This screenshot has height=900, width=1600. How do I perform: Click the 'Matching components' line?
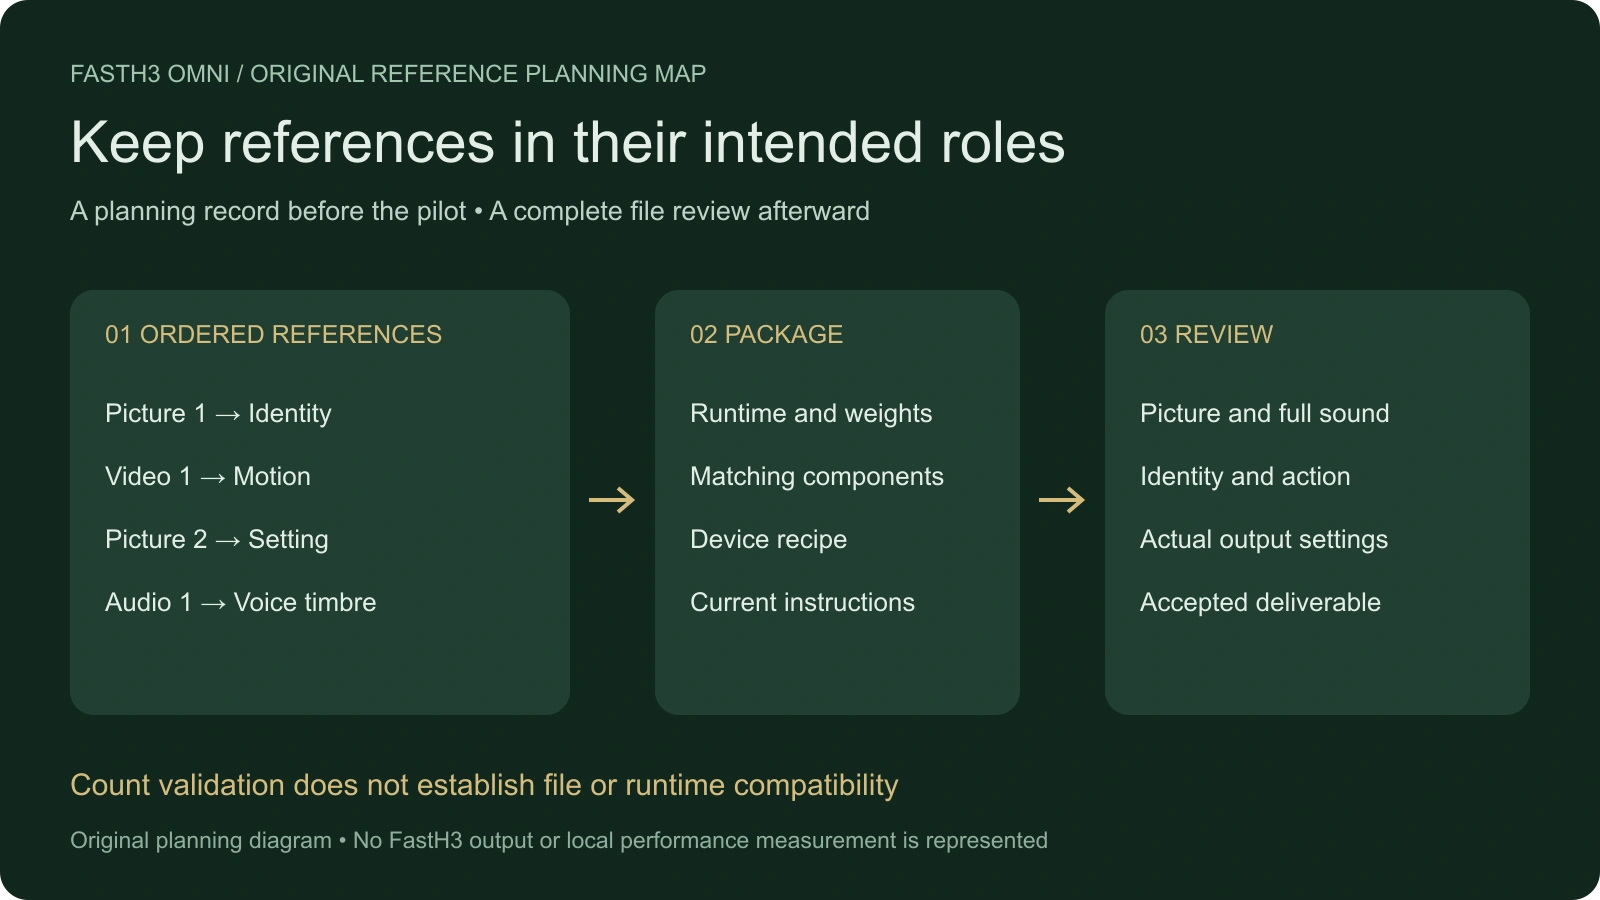click(x=817, y=477)
